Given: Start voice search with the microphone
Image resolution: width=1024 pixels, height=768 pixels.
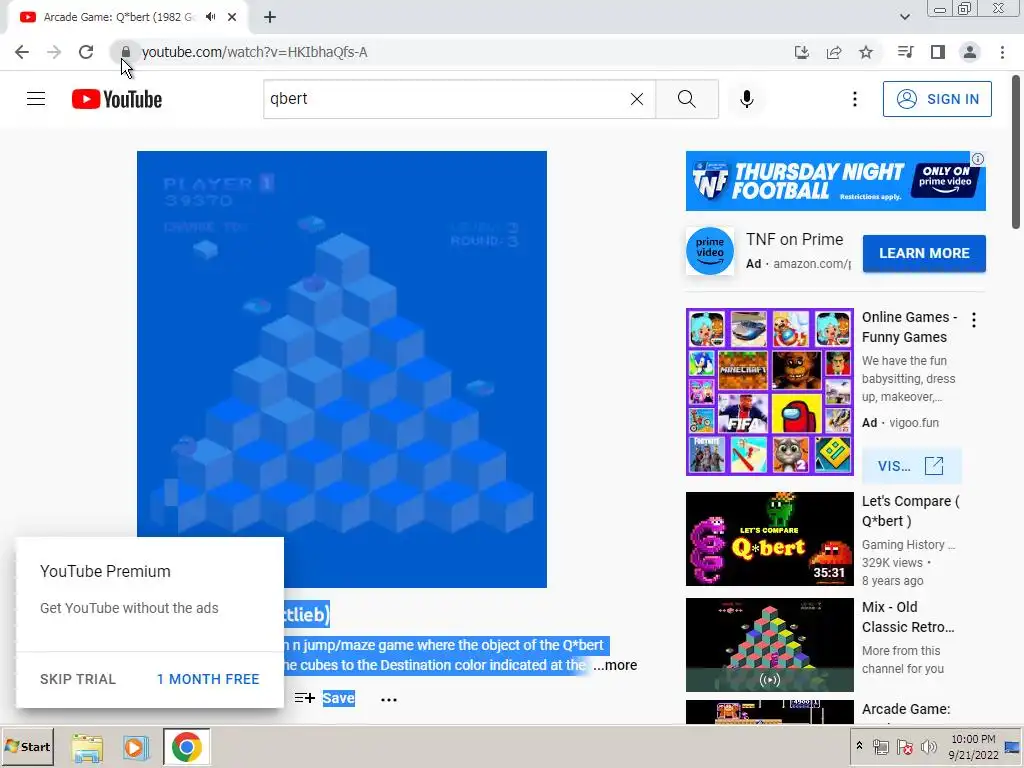Looking at the screenshot, I should point(747,99).
